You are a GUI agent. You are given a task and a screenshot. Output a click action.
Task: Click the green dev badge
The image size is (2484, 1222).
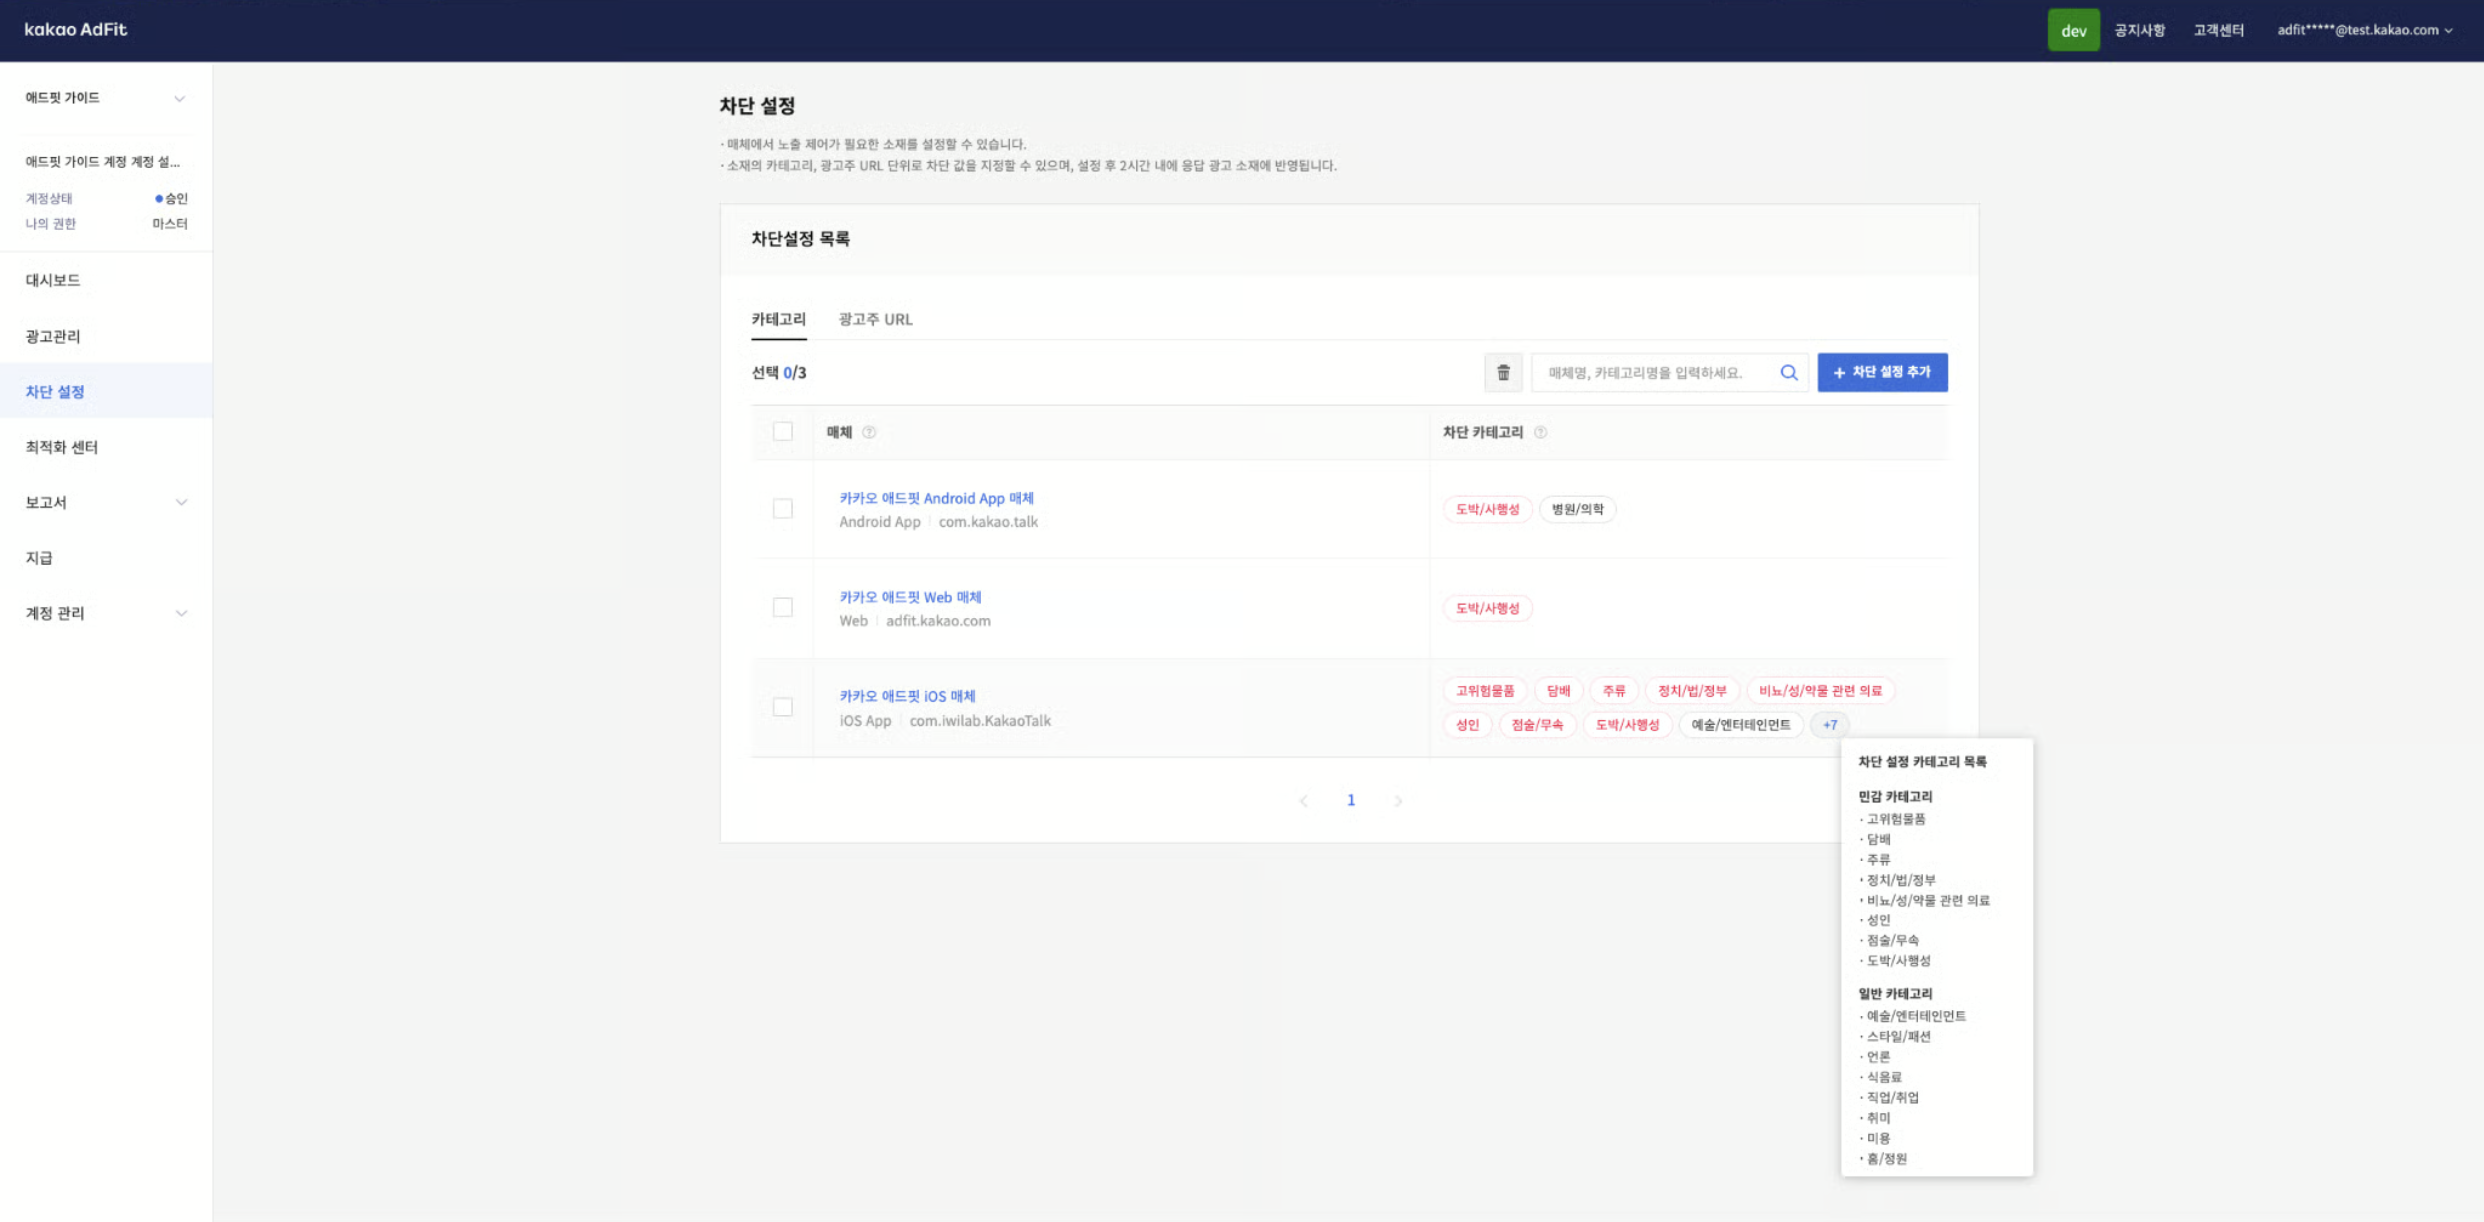(2072, 30)
